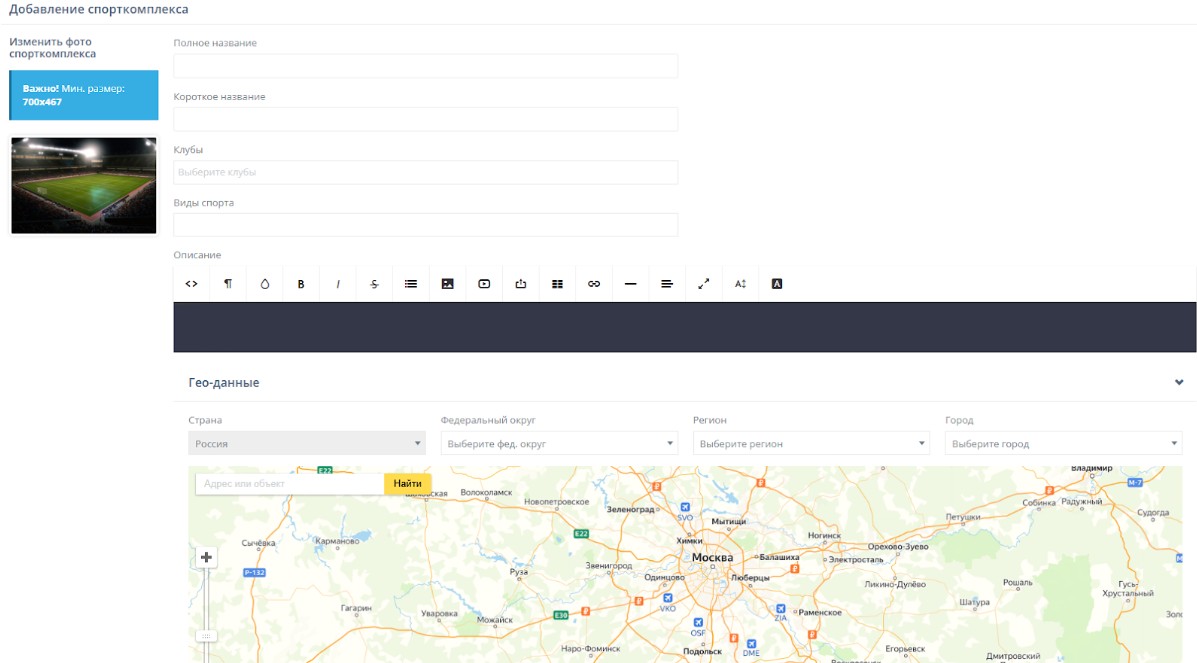
Task: Click the Изменить фото спорткомплекса label
Action: (x=53, y=47)
